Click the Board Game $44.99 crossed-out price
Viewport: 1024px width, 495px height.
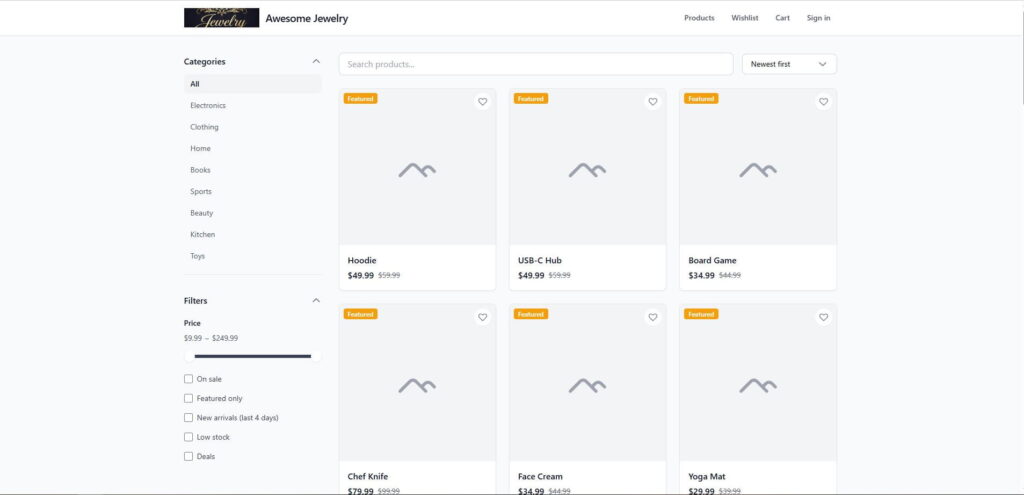[730, 276]
